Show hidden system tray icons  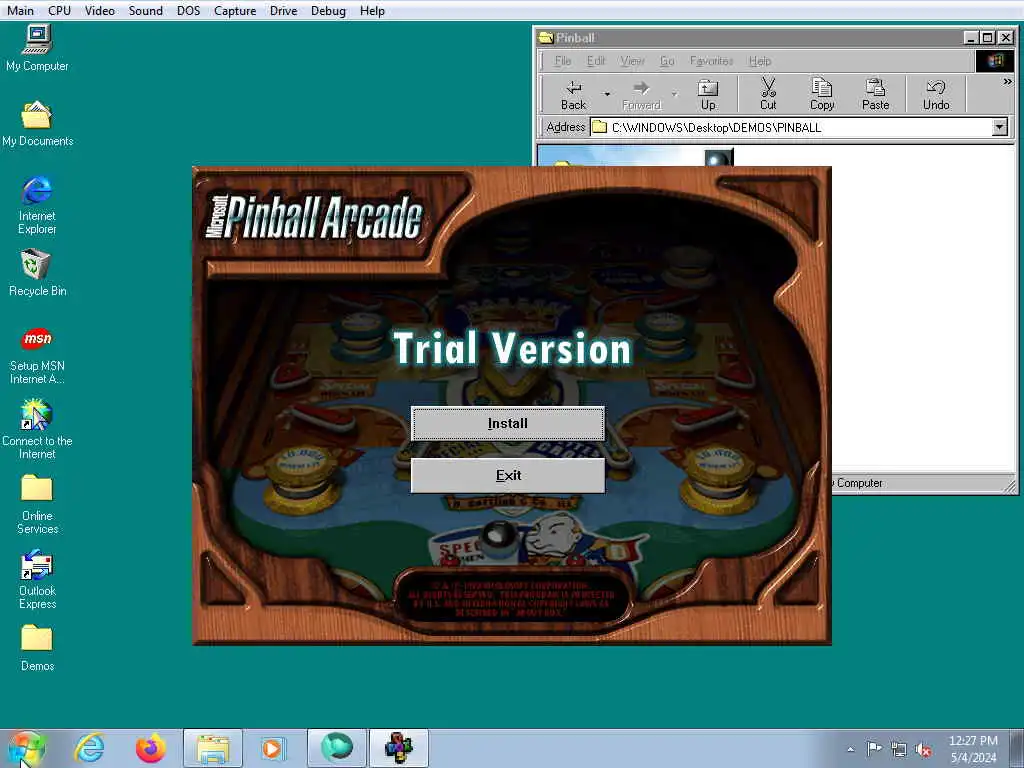click(850, 749)
